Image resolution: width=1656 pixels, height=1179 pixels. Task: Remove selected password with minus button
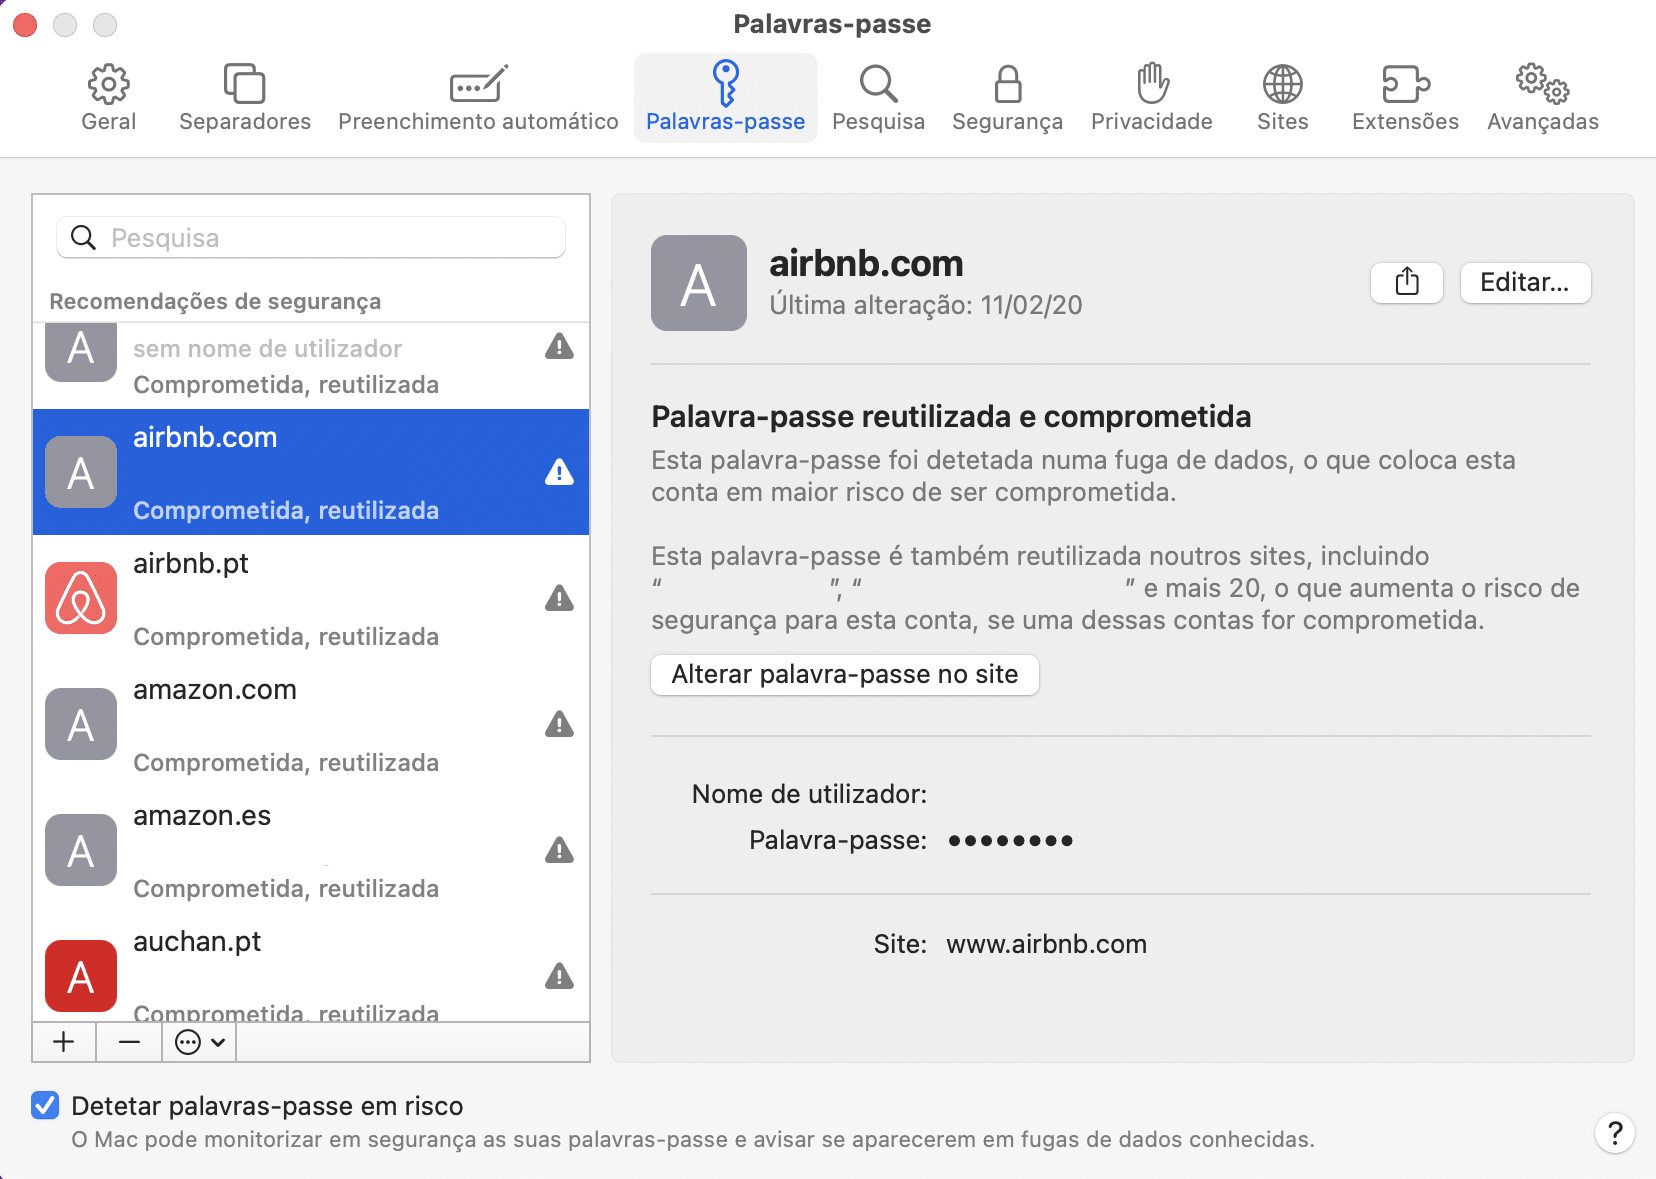coord(129,1042)
